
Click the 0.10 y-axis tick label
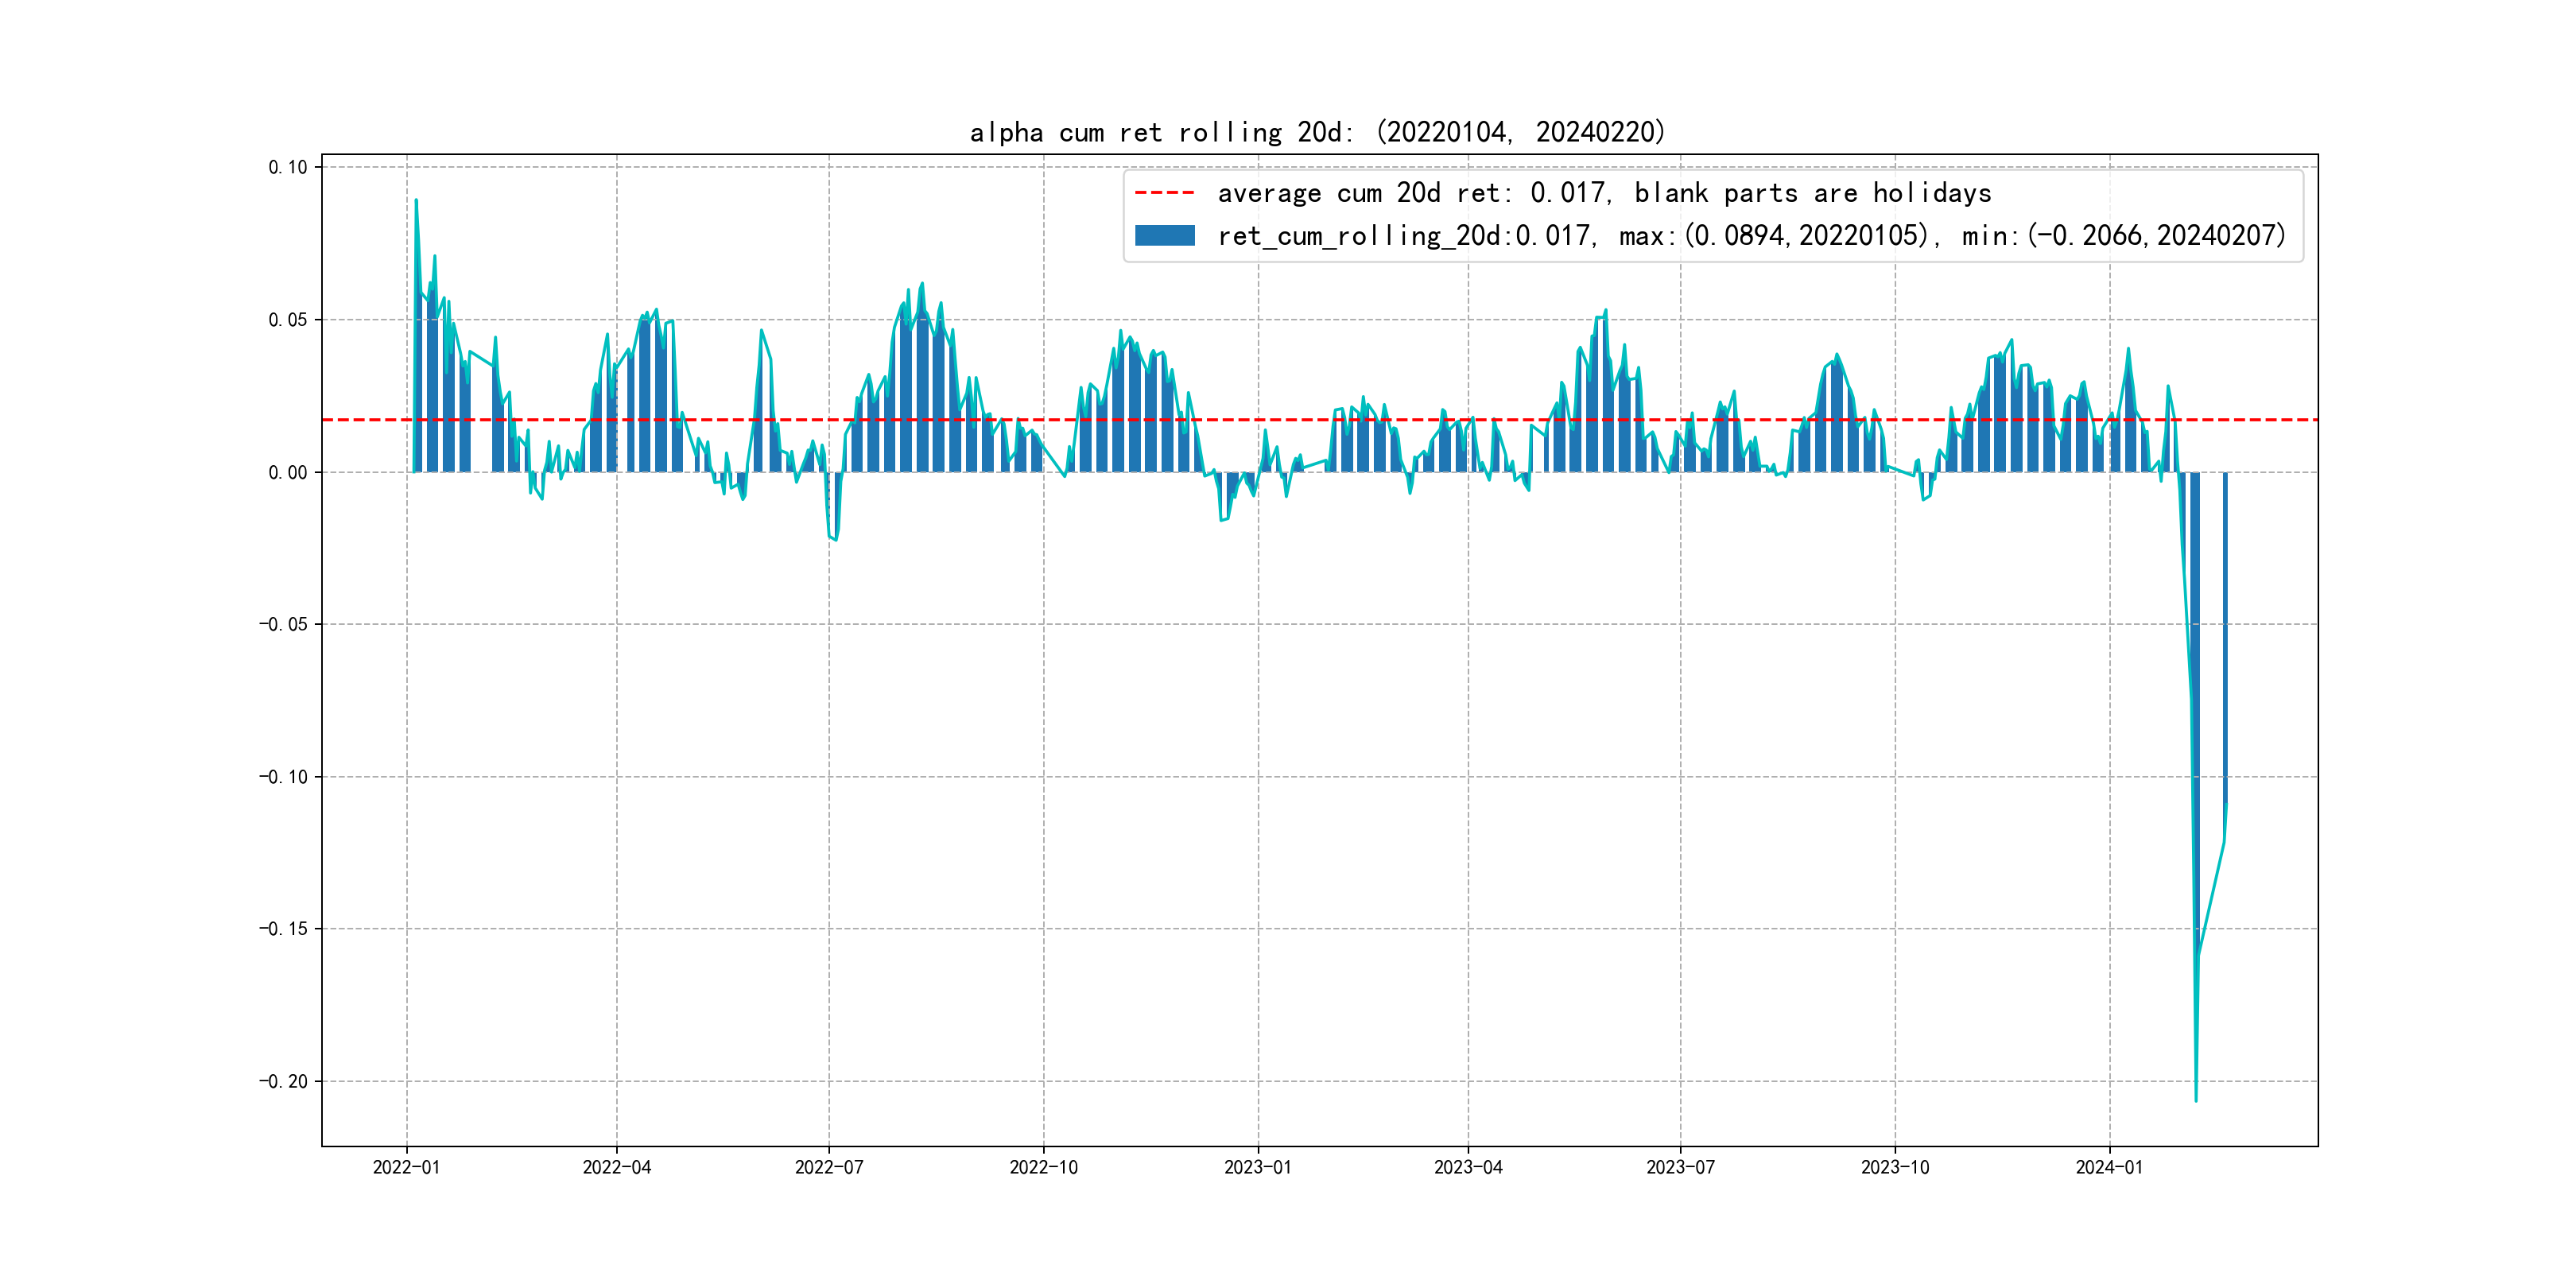(x=287, y=167)
